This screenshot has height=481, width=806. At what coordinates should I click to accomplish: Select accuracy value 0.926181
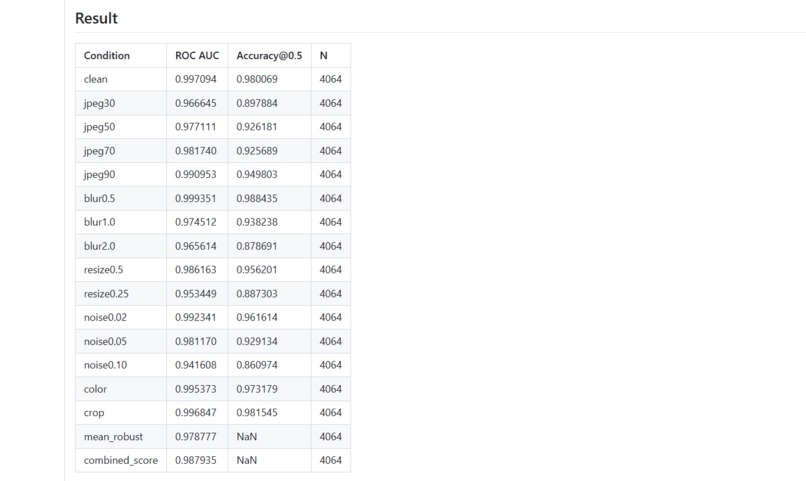point(257,127)
